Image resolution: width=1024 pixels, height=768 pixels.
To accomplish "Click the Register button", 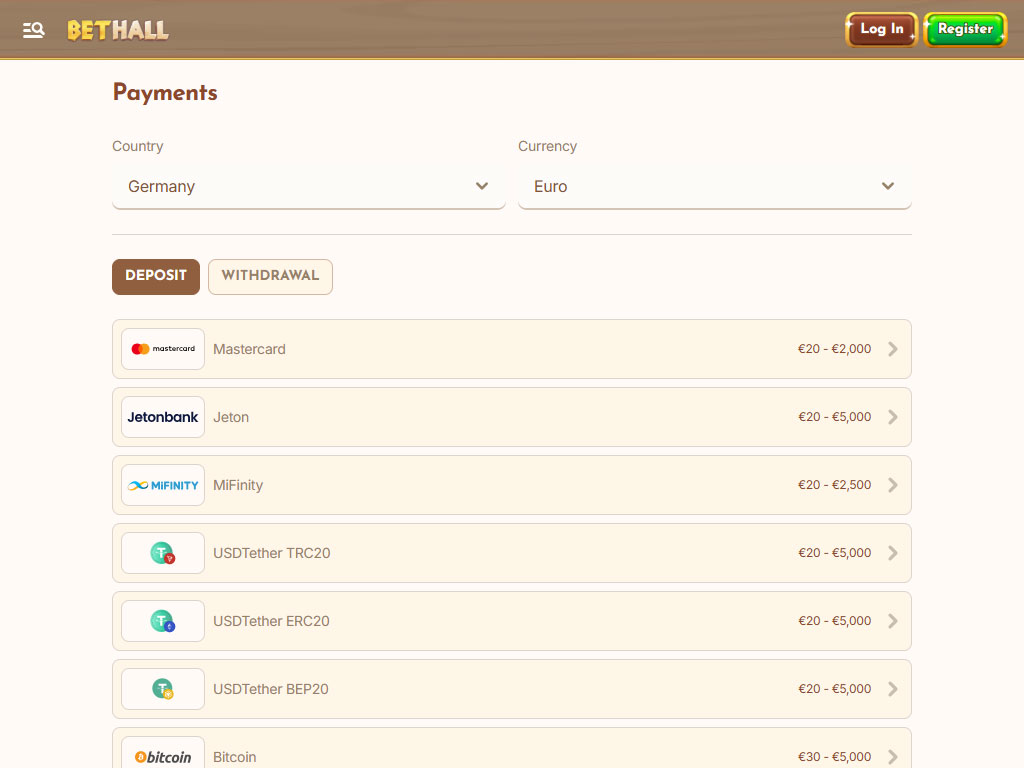I will tap(965, 29).
